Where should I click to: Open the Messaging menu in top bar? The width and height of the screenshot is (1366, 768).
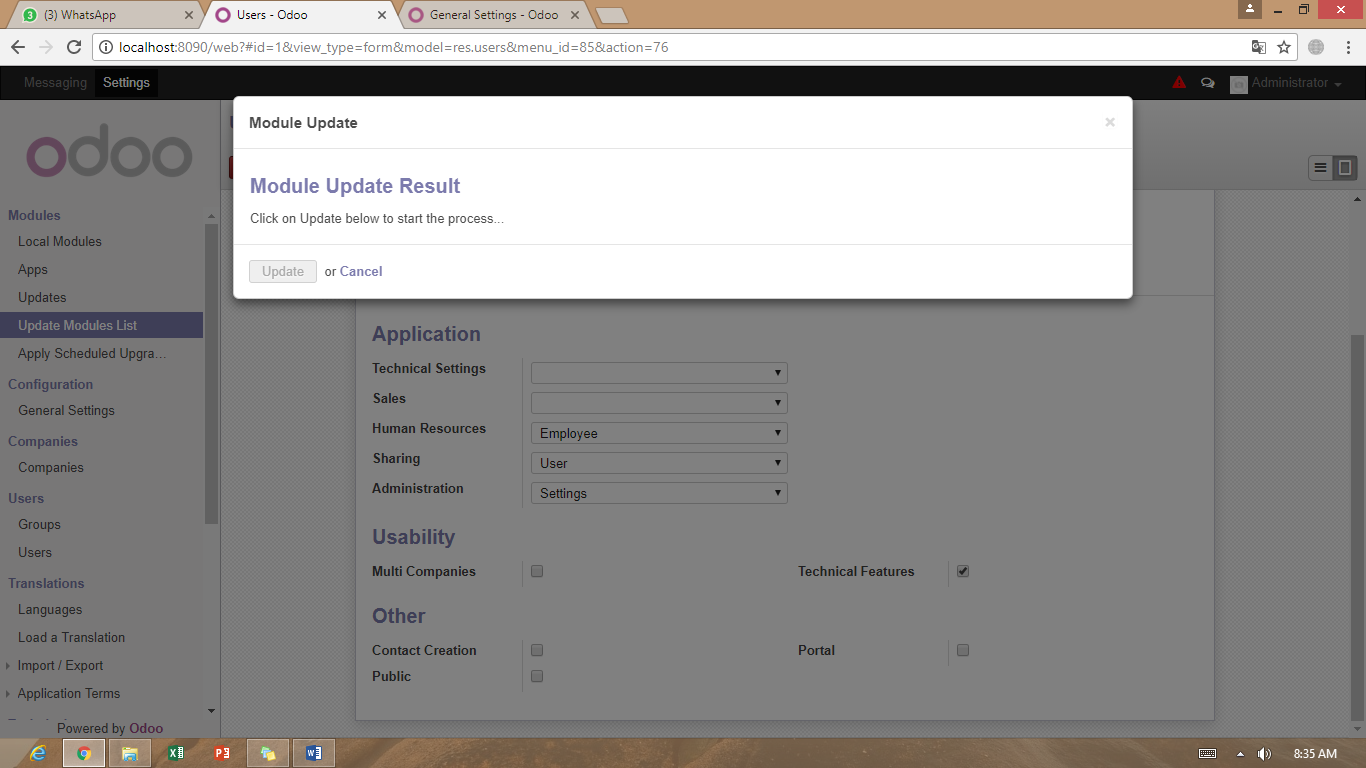55,83
